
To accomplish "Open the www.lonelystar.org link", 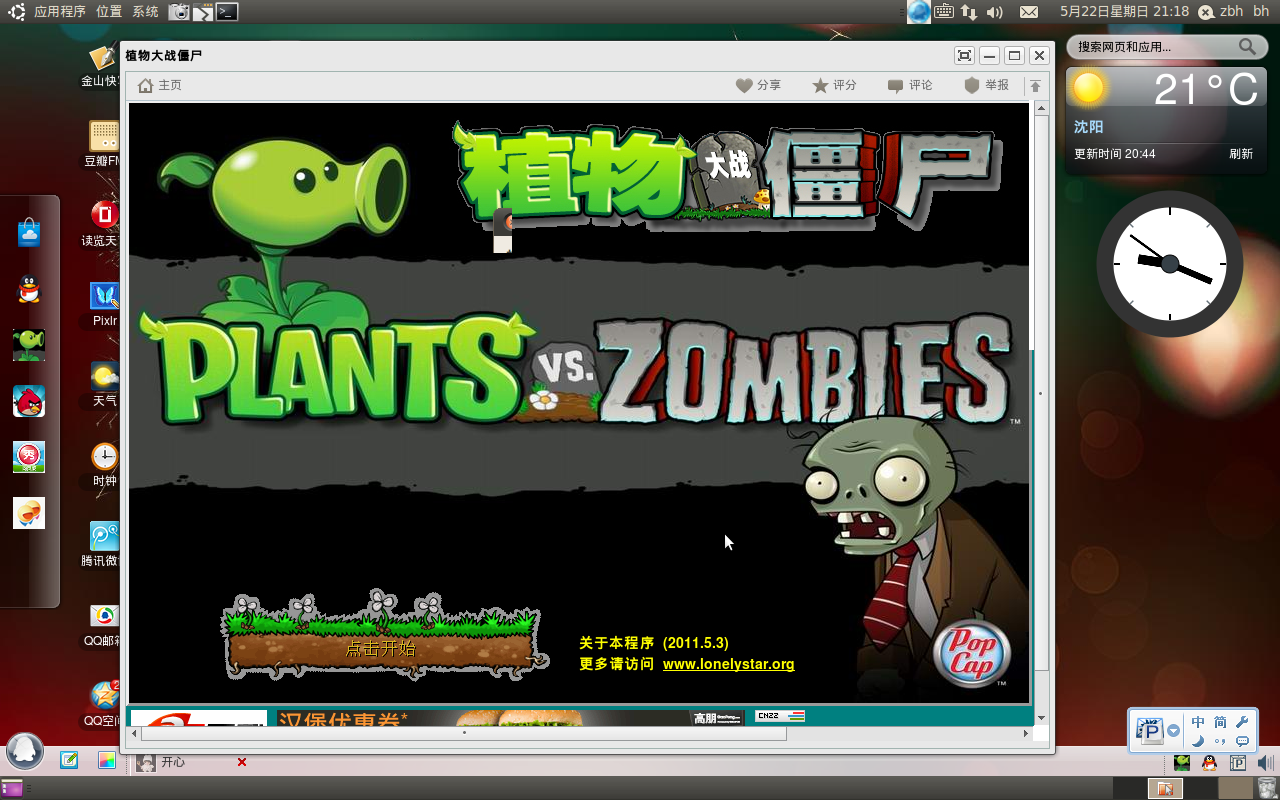I will 728,664.
